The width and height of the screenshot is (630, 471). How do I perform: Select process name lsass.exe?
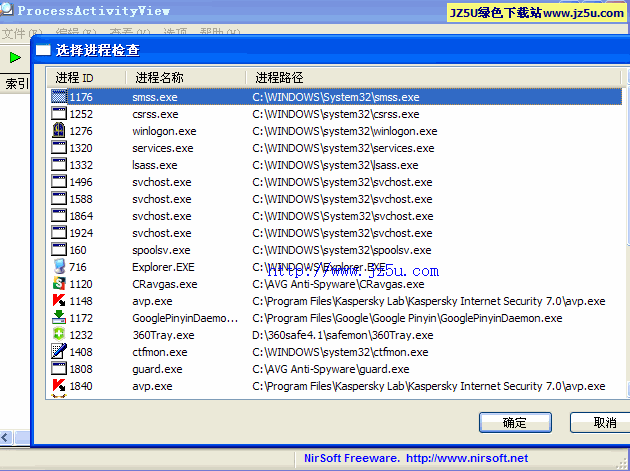pos(155,165)
